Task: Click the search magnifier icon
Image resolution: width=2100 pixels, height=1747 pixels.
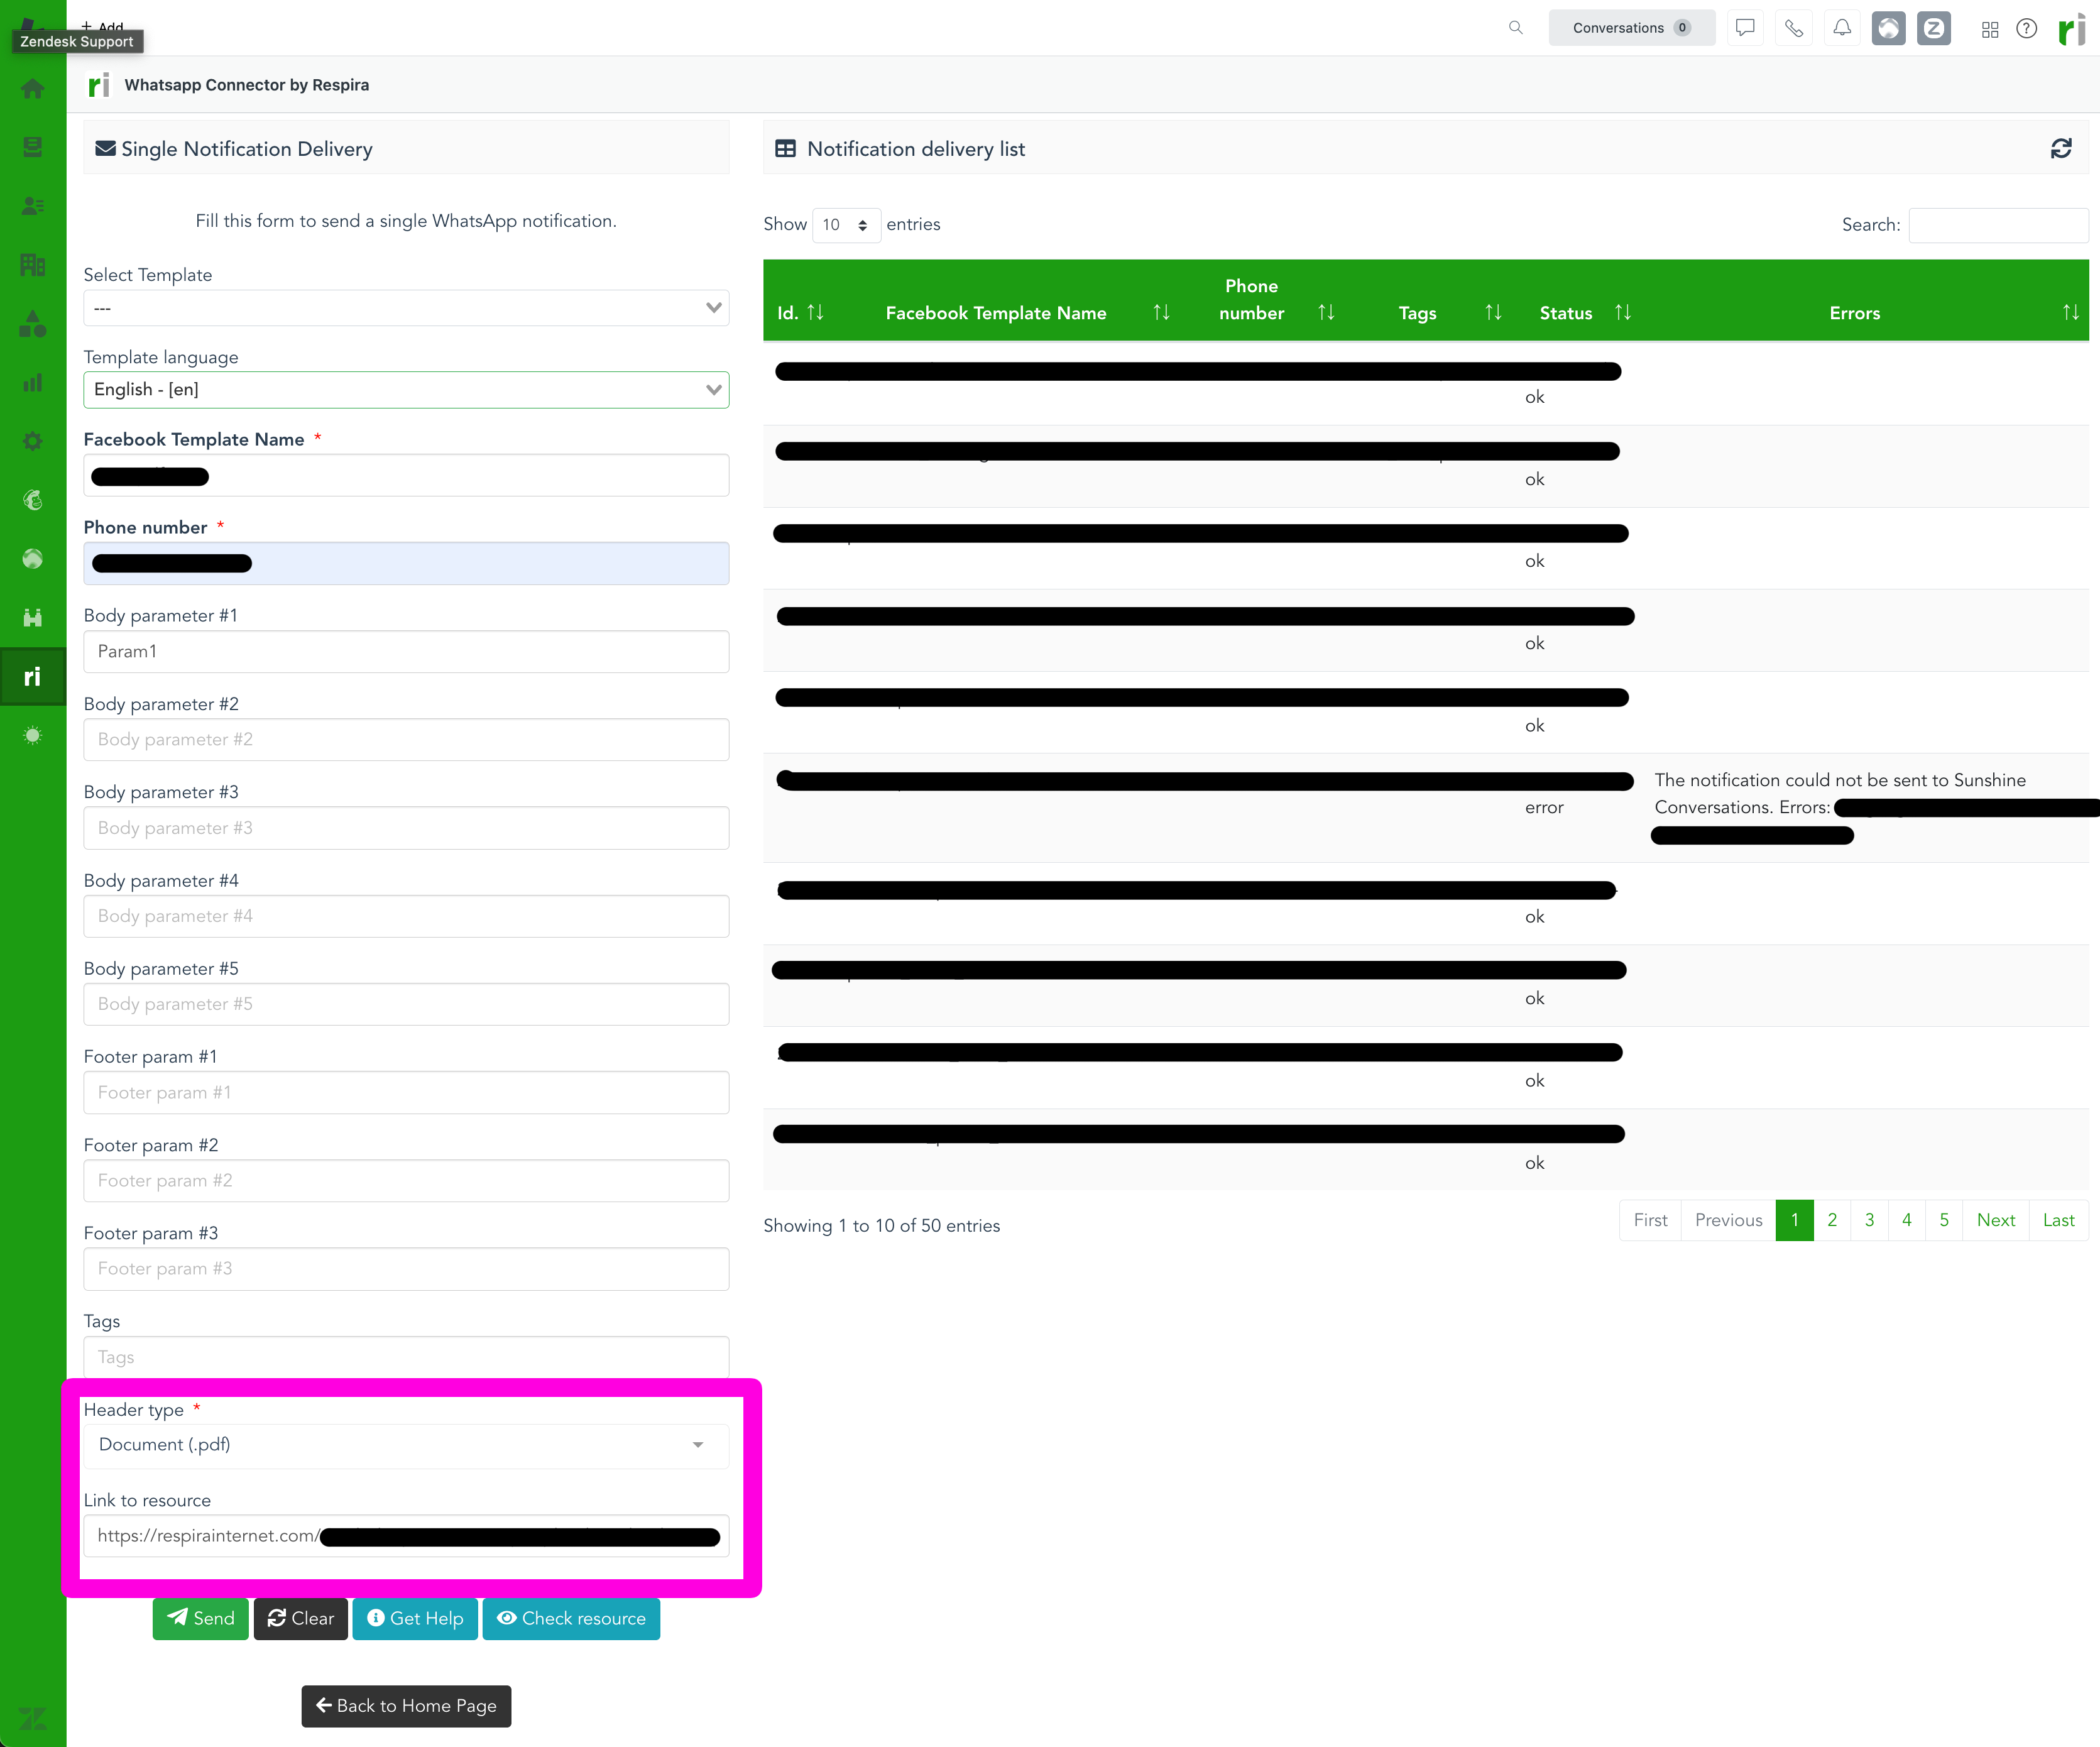Action: (1515, 28)
